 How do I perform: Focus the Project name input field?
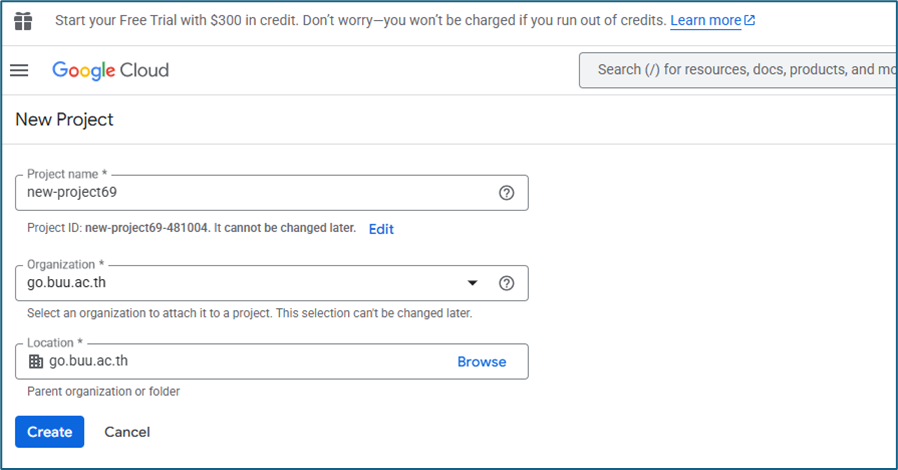[x=250, y=193]
